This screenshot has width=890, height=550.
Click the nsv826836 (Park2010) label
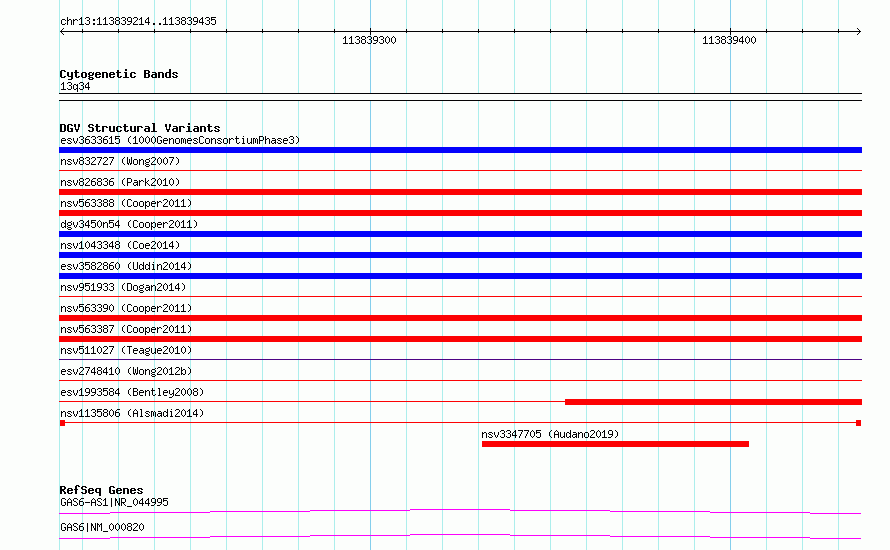pyautogui.click(x=120, y=182)
